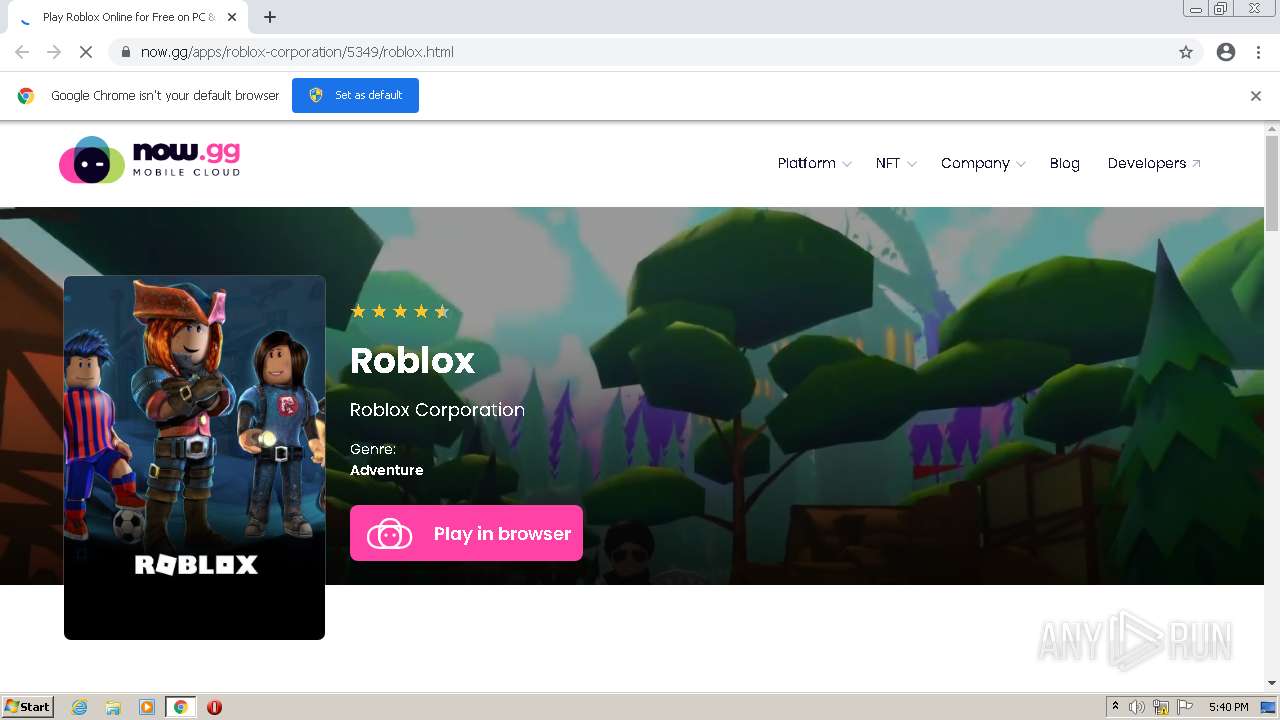Viewport: 1280px width, 720px height.
Task: Click the Roblox game cover thumbnail
Action: [194, 457]
